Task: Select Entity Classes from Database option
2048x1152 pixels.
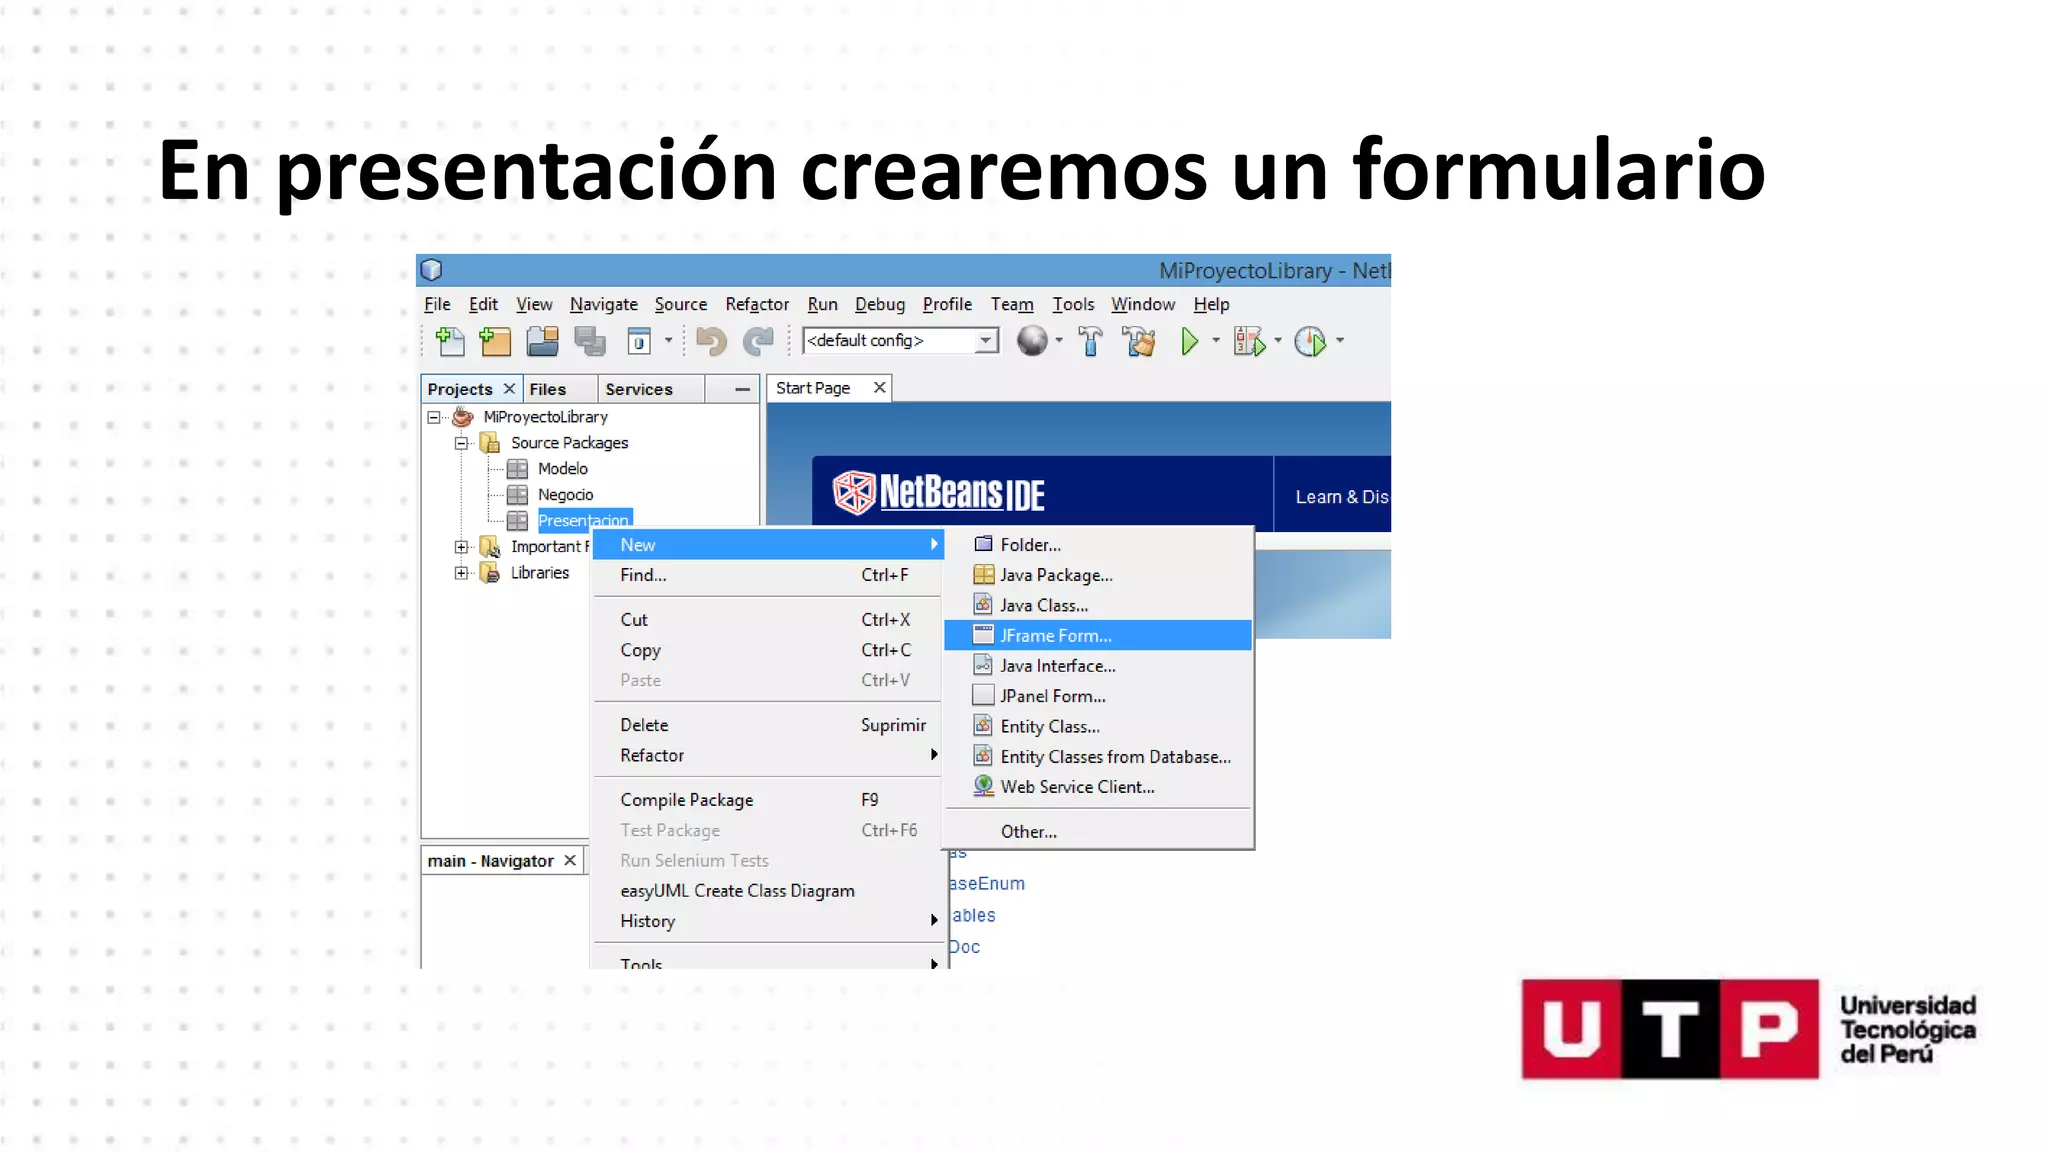Action: pos(1098,758)
